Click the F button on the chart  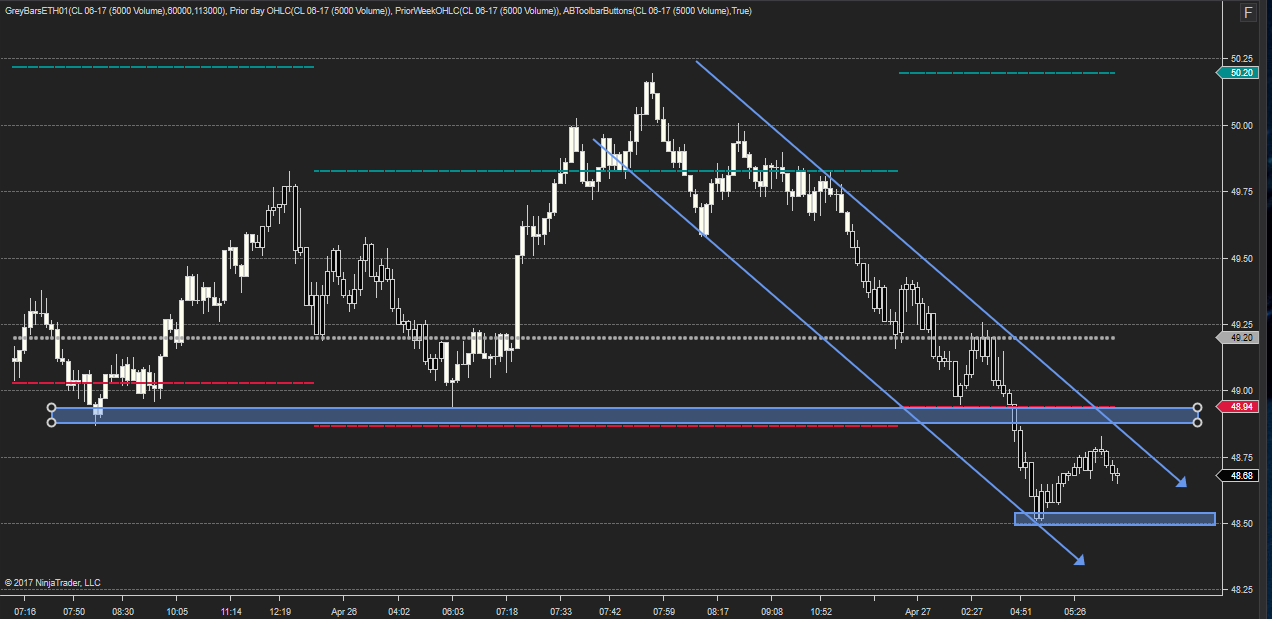1247,12
